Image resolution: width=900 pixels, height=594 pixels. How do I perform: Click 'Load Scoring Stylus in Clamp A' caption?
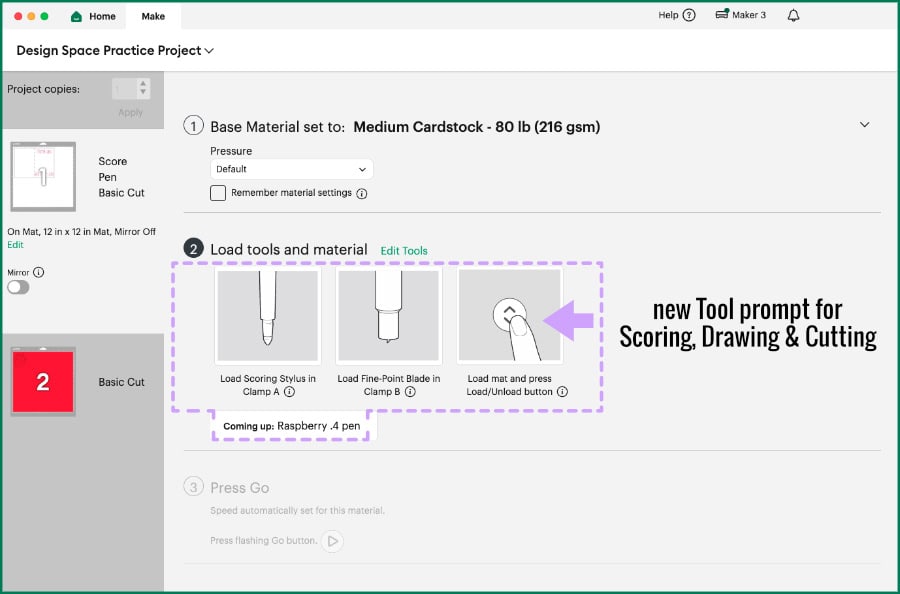(x=267, y=385)
